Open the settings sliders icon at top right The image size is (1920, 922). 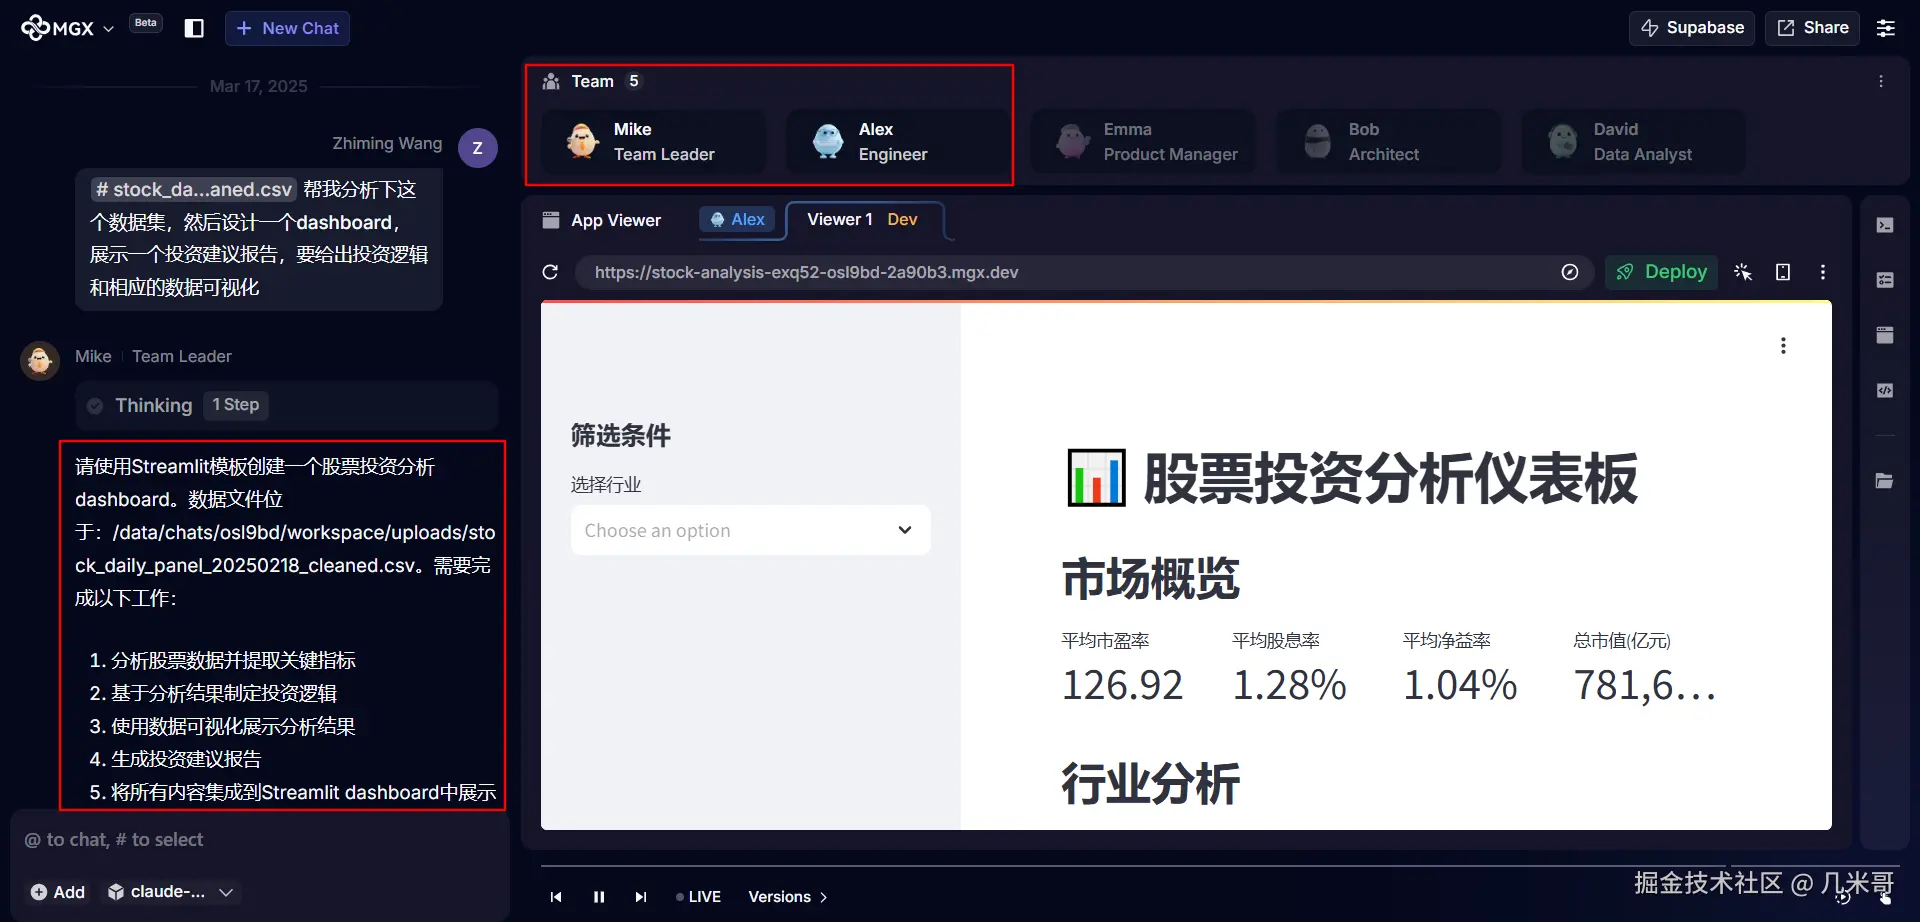tap(1887, 27)
